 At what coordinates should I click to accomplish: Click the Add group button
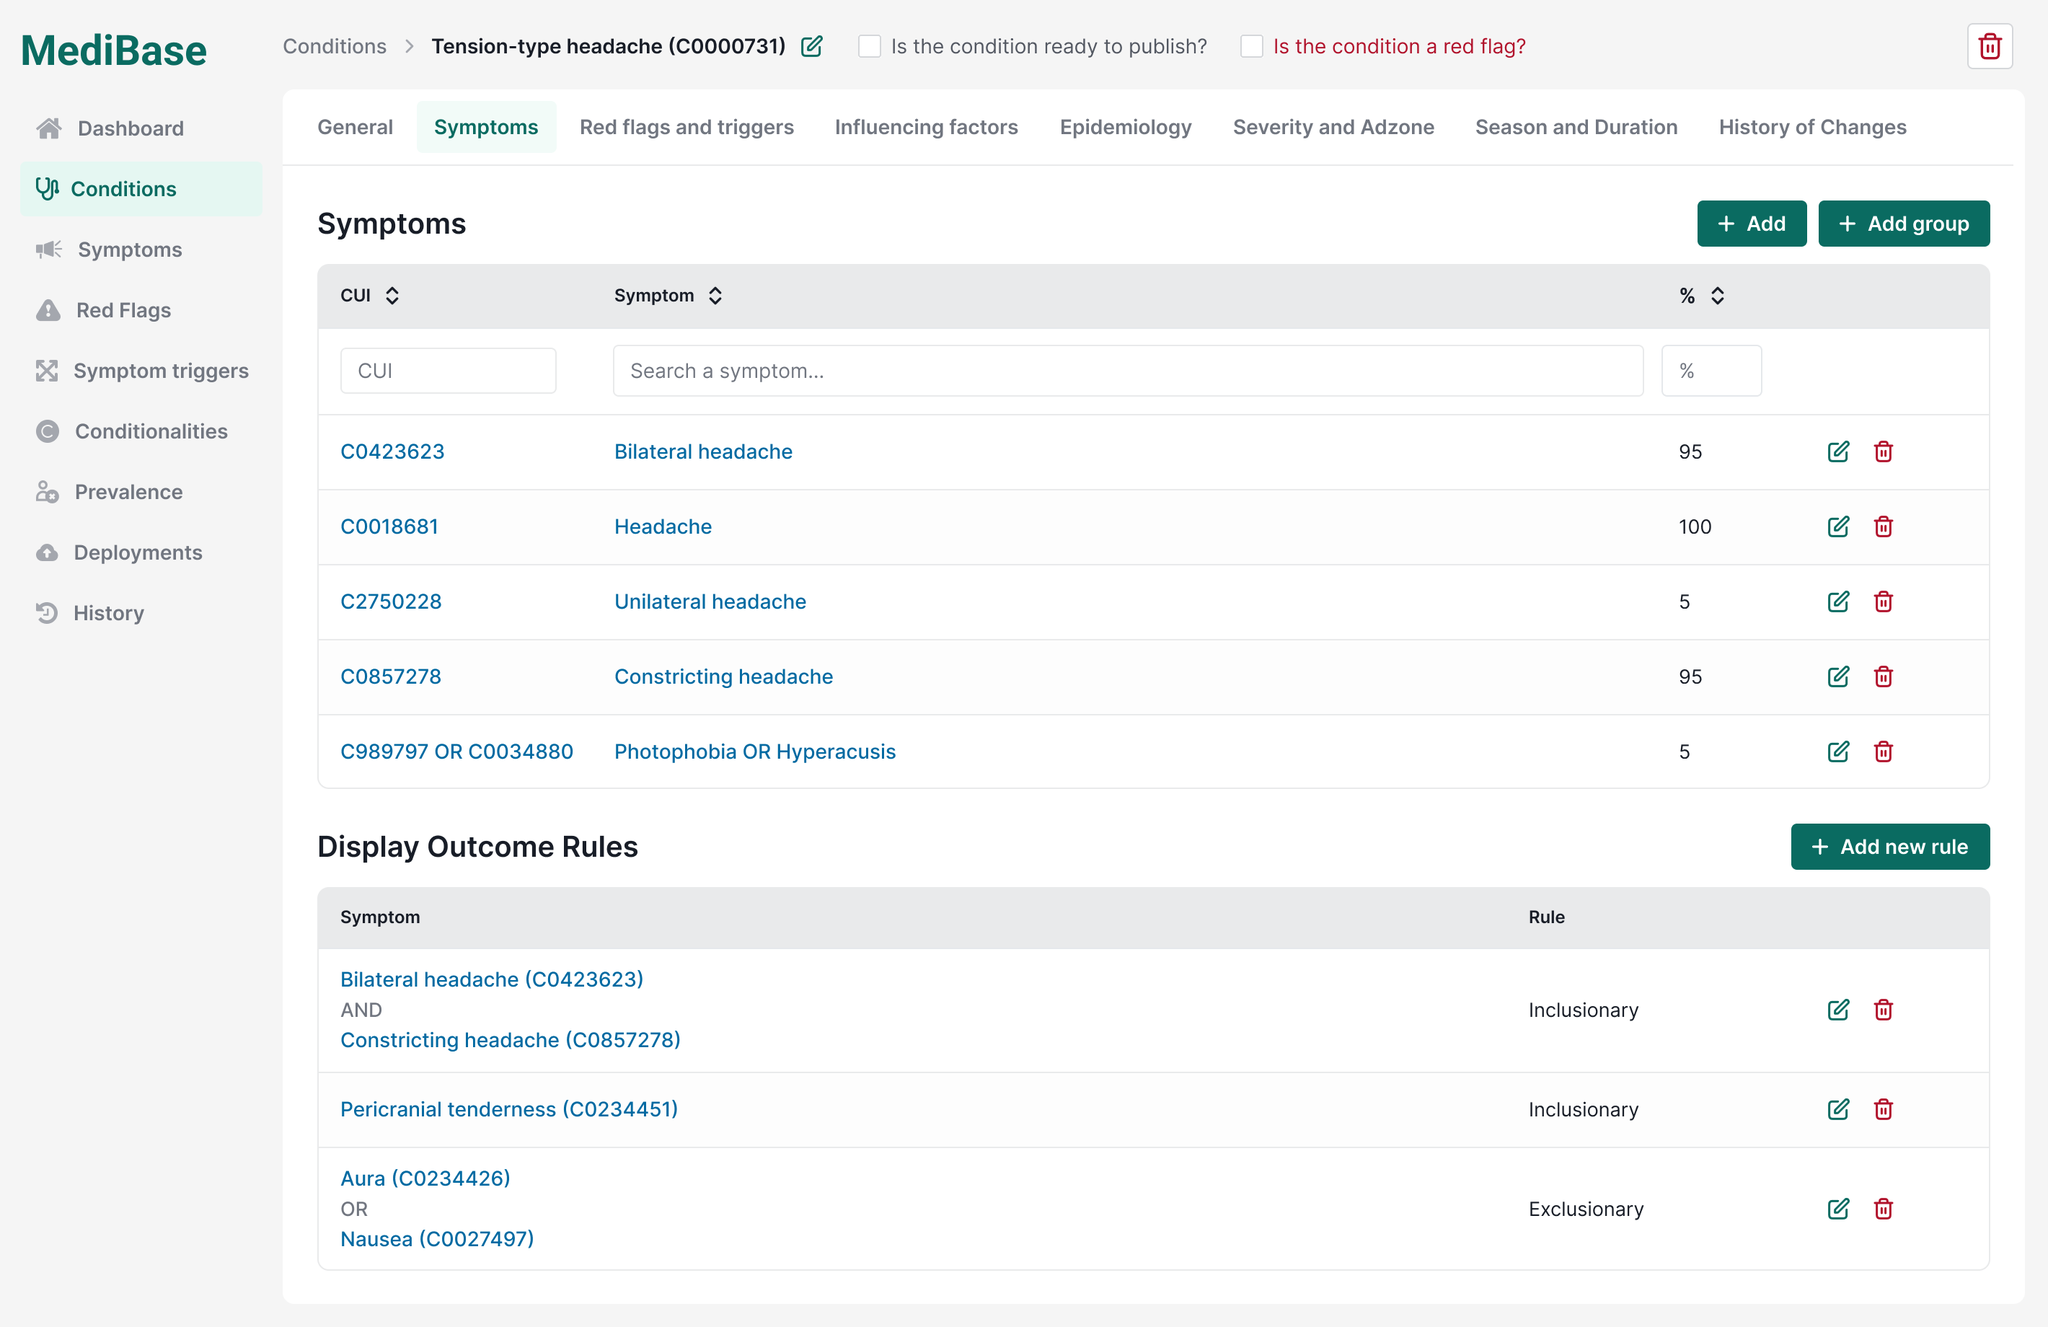coord(1903,223)
